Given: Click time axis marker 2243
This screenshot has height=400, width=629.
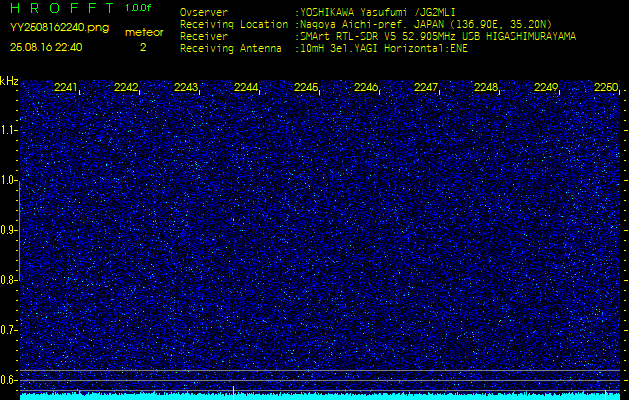Looking at the screenshot, I should click(186, 87).
